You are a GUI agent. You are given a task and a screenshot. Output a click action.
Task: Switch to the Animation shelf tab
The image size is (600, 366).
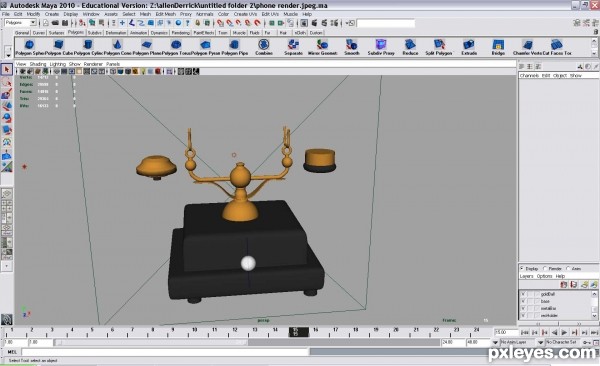click(x=138, y=33)
